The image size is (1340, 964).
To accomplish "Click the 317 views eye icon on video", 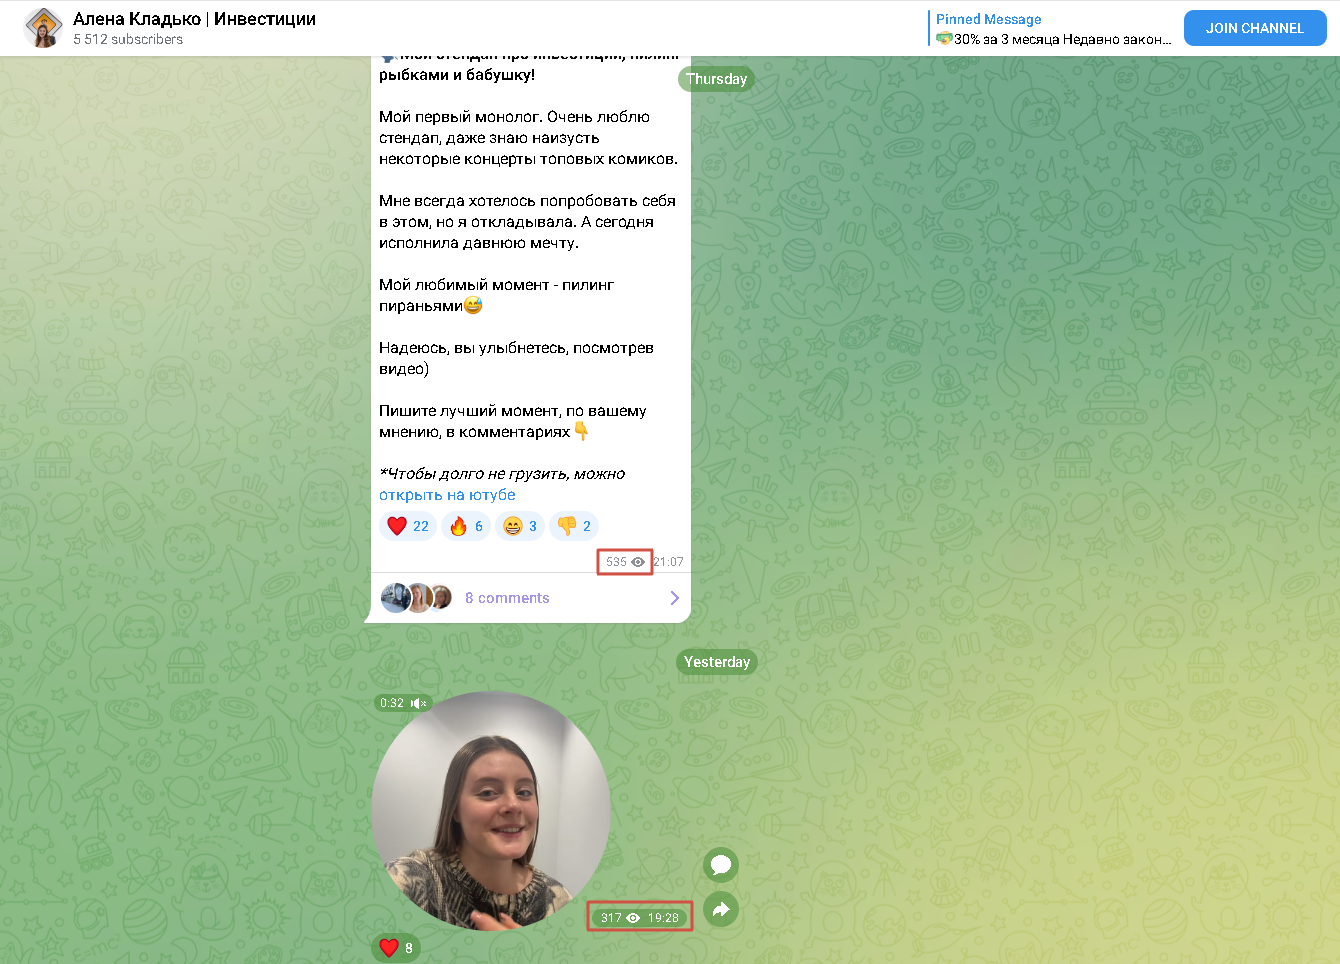I will [x=633, y=918].
